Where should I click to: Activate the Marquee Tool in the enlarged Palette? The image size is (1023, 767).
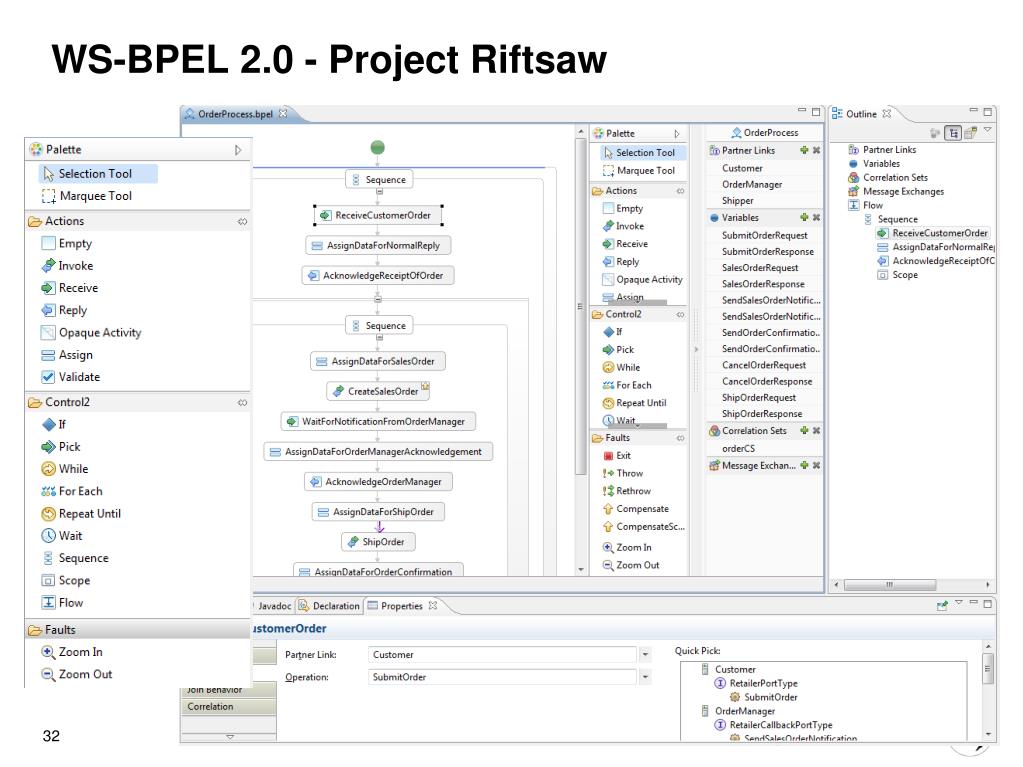87,196
